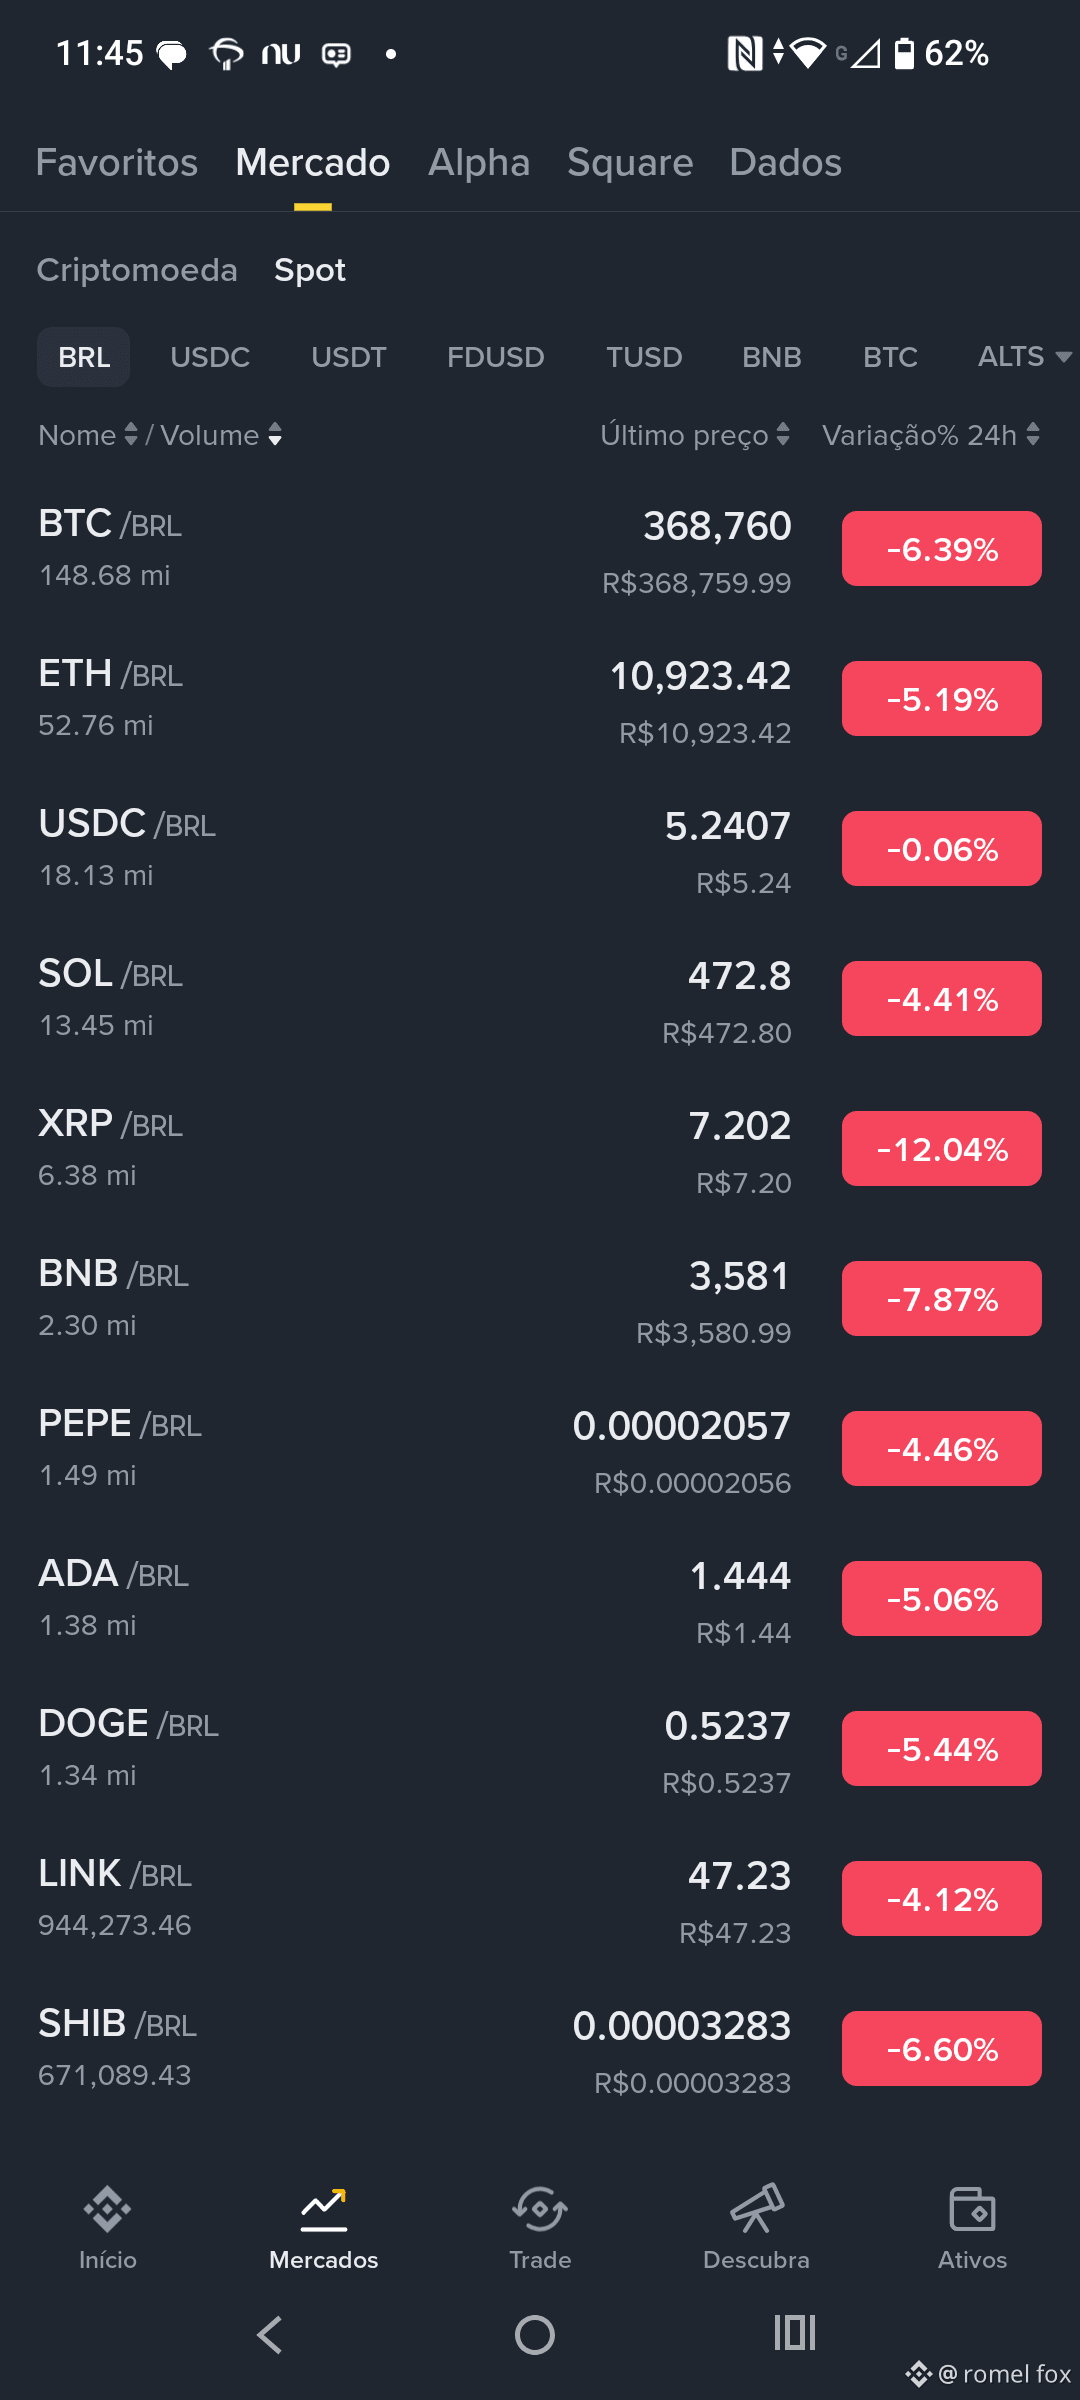Open the SOL/BRL market row

coord(540,999)
